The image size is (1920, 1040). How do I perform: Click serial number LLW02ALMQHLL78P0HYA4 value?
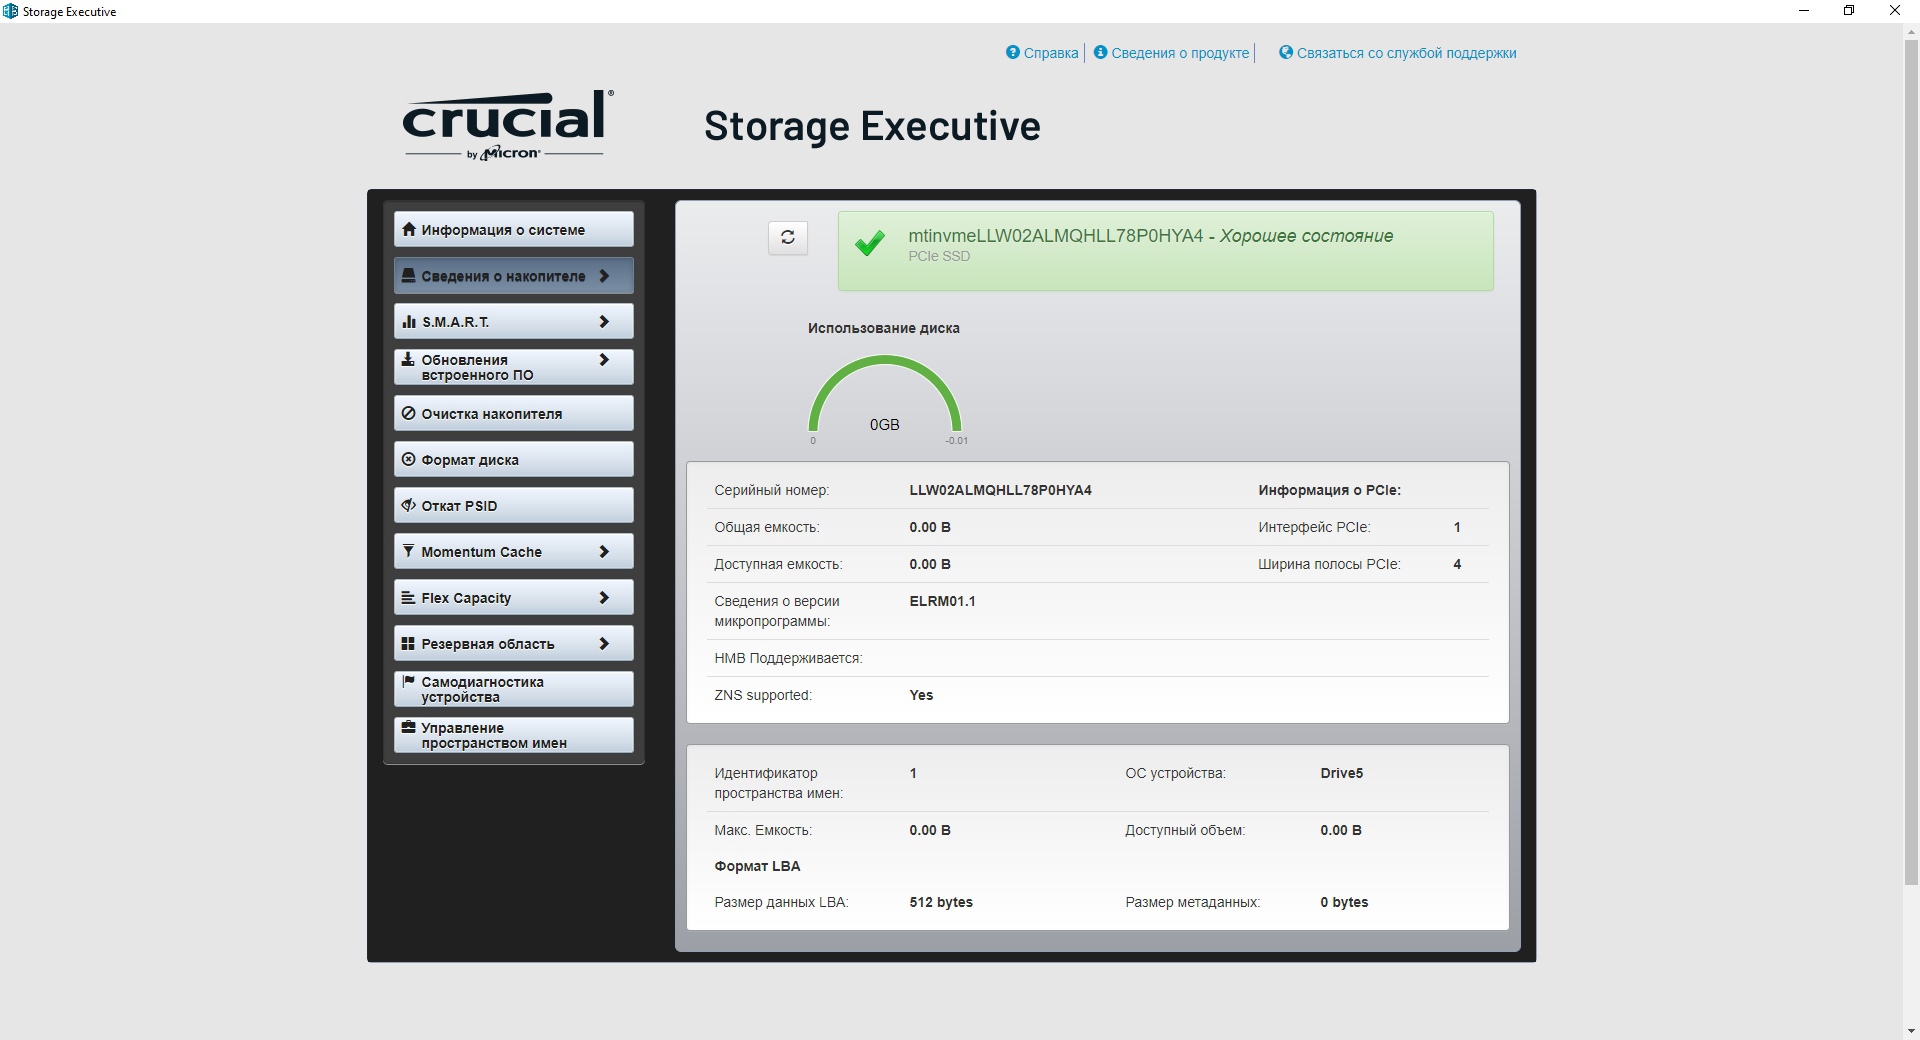(1000, 490)
